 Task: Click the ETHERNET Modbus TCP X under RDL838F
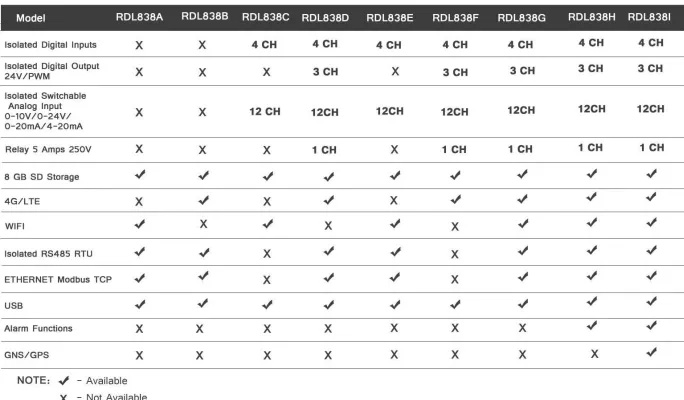(x=454, y=279)
